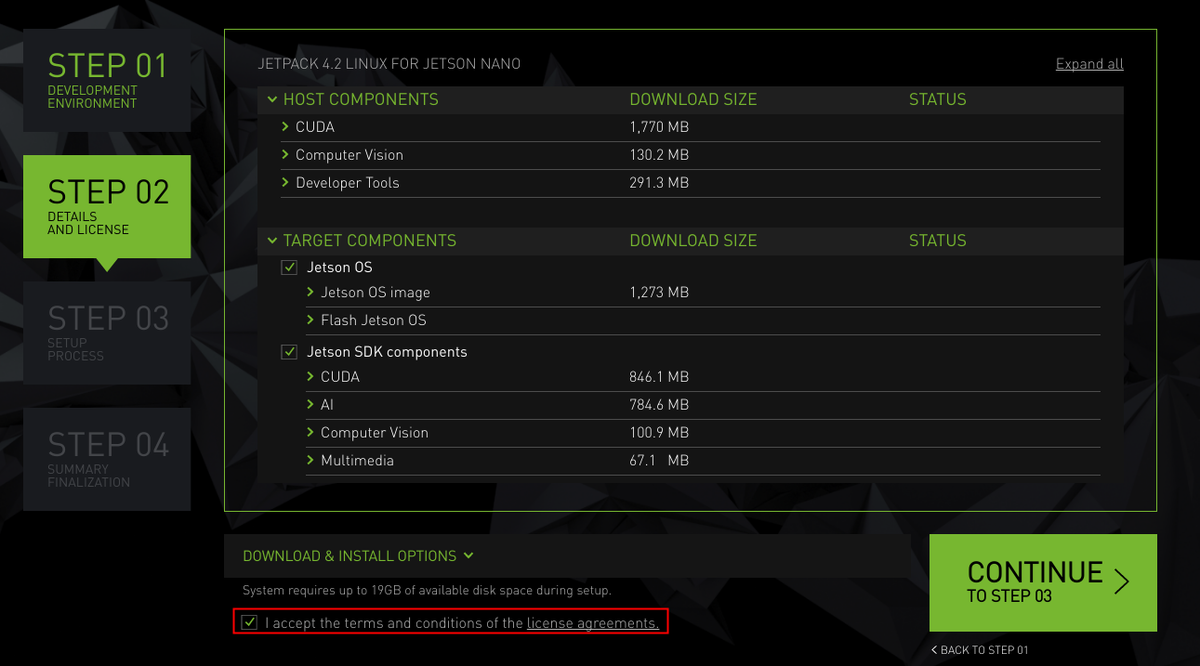
Task: Click the Expand all link
Action: pyautogui.click(x=1090, y=64)
